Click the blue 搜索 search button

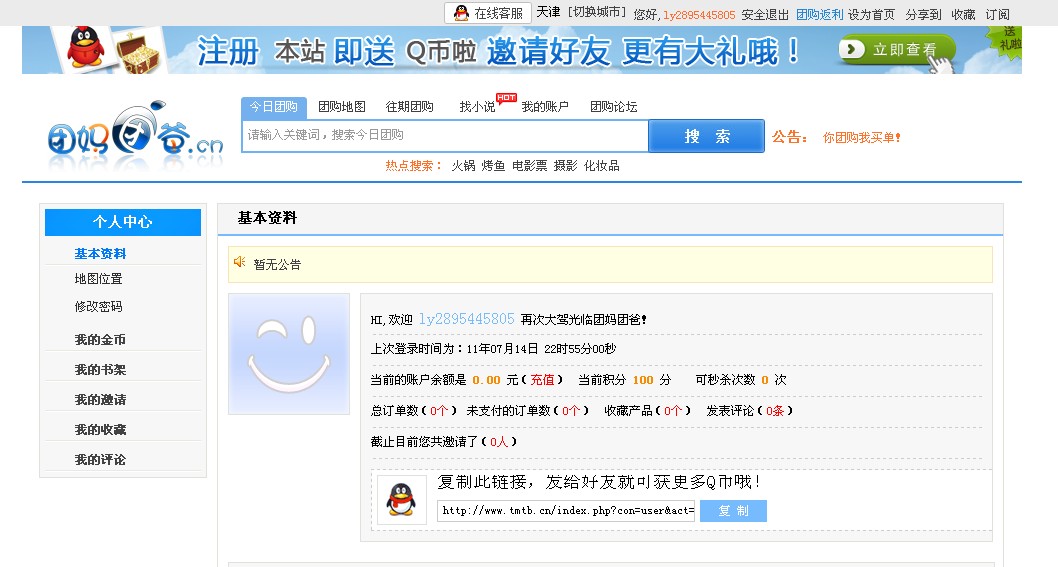click(706, 136)
